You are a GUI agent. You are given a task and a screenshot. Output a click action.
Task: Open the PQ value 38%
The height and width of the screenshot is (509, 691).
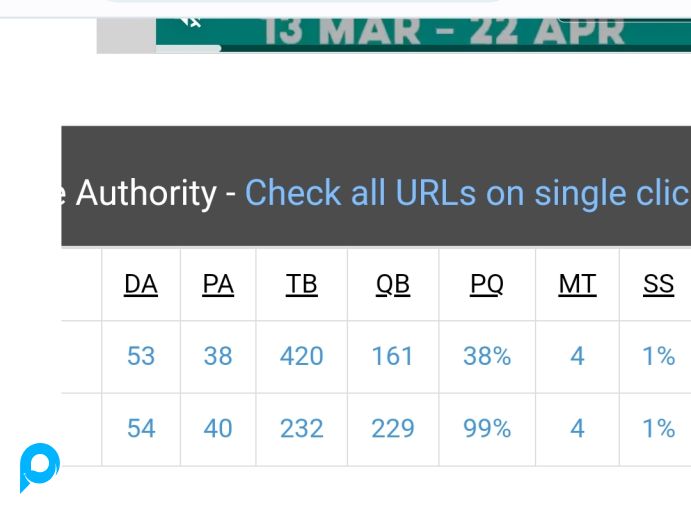coord(487,356)
